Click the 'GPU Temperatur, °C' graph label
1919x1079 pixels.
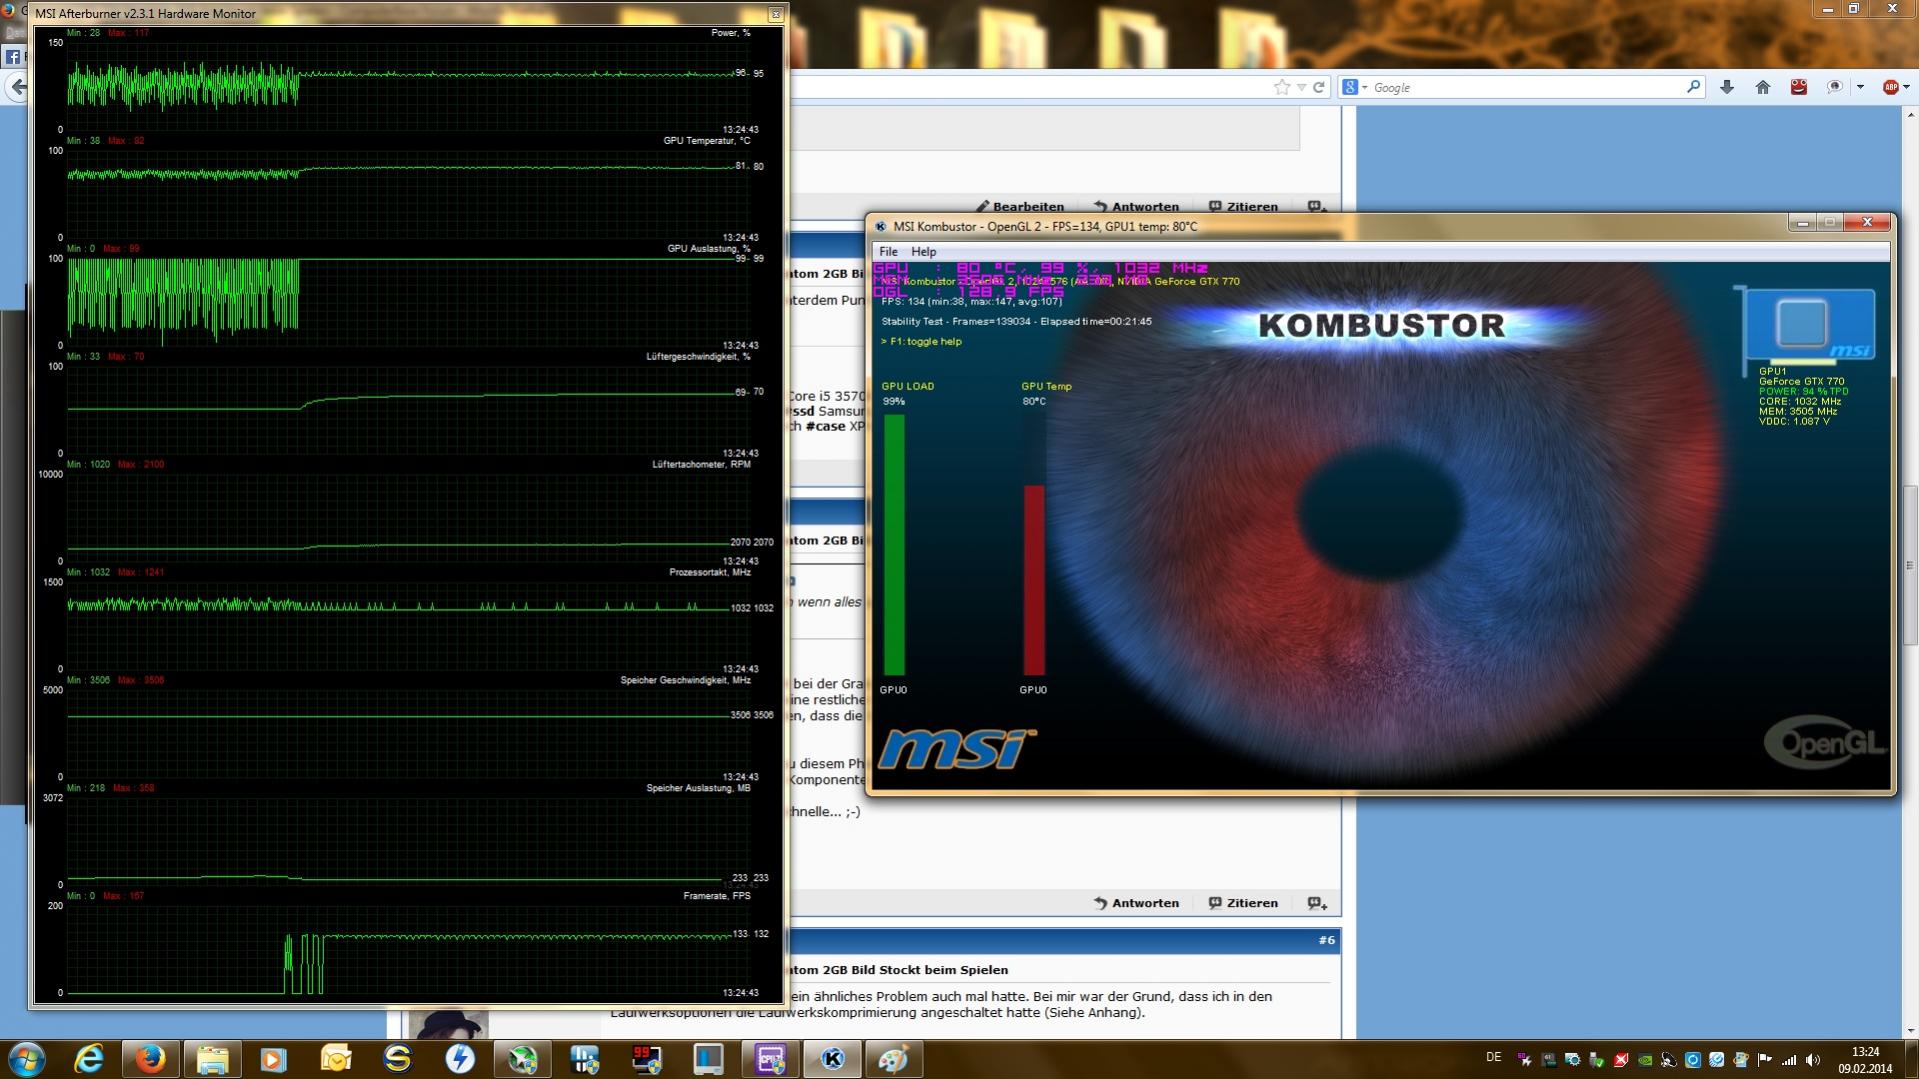coord(707,141)
